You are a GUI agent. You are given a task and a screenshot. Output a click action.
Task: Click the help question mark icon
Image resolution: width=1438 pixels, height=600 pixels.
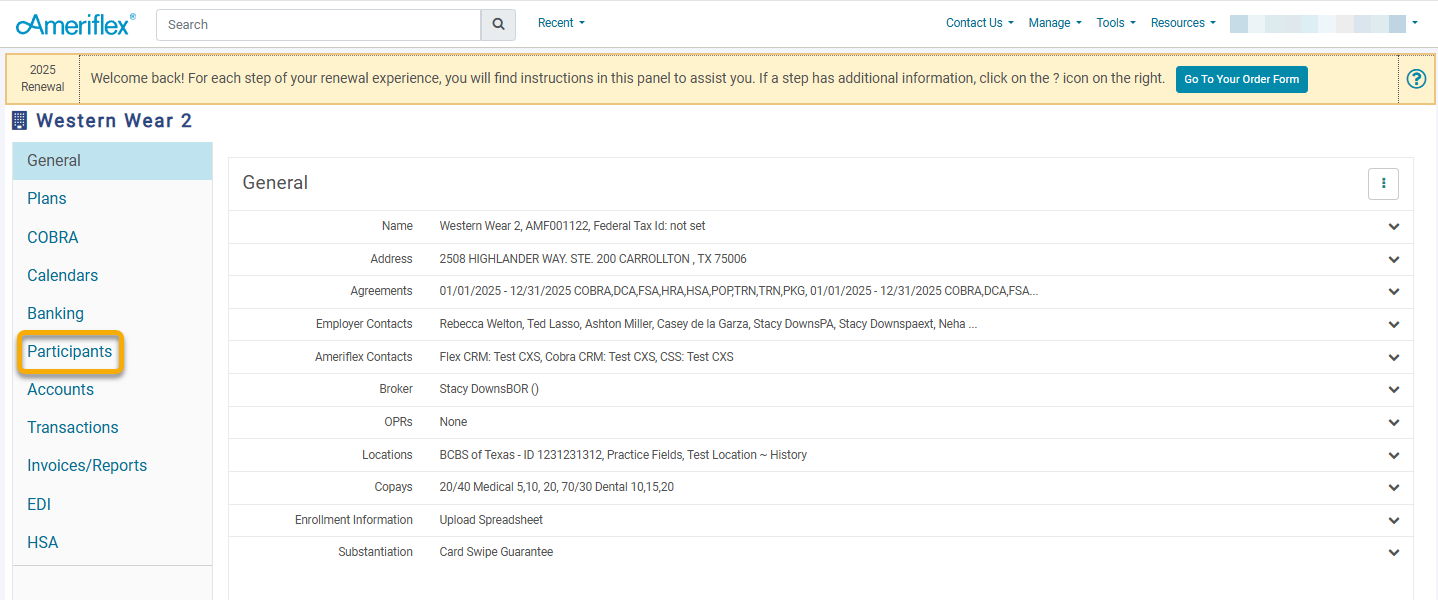1416,79
